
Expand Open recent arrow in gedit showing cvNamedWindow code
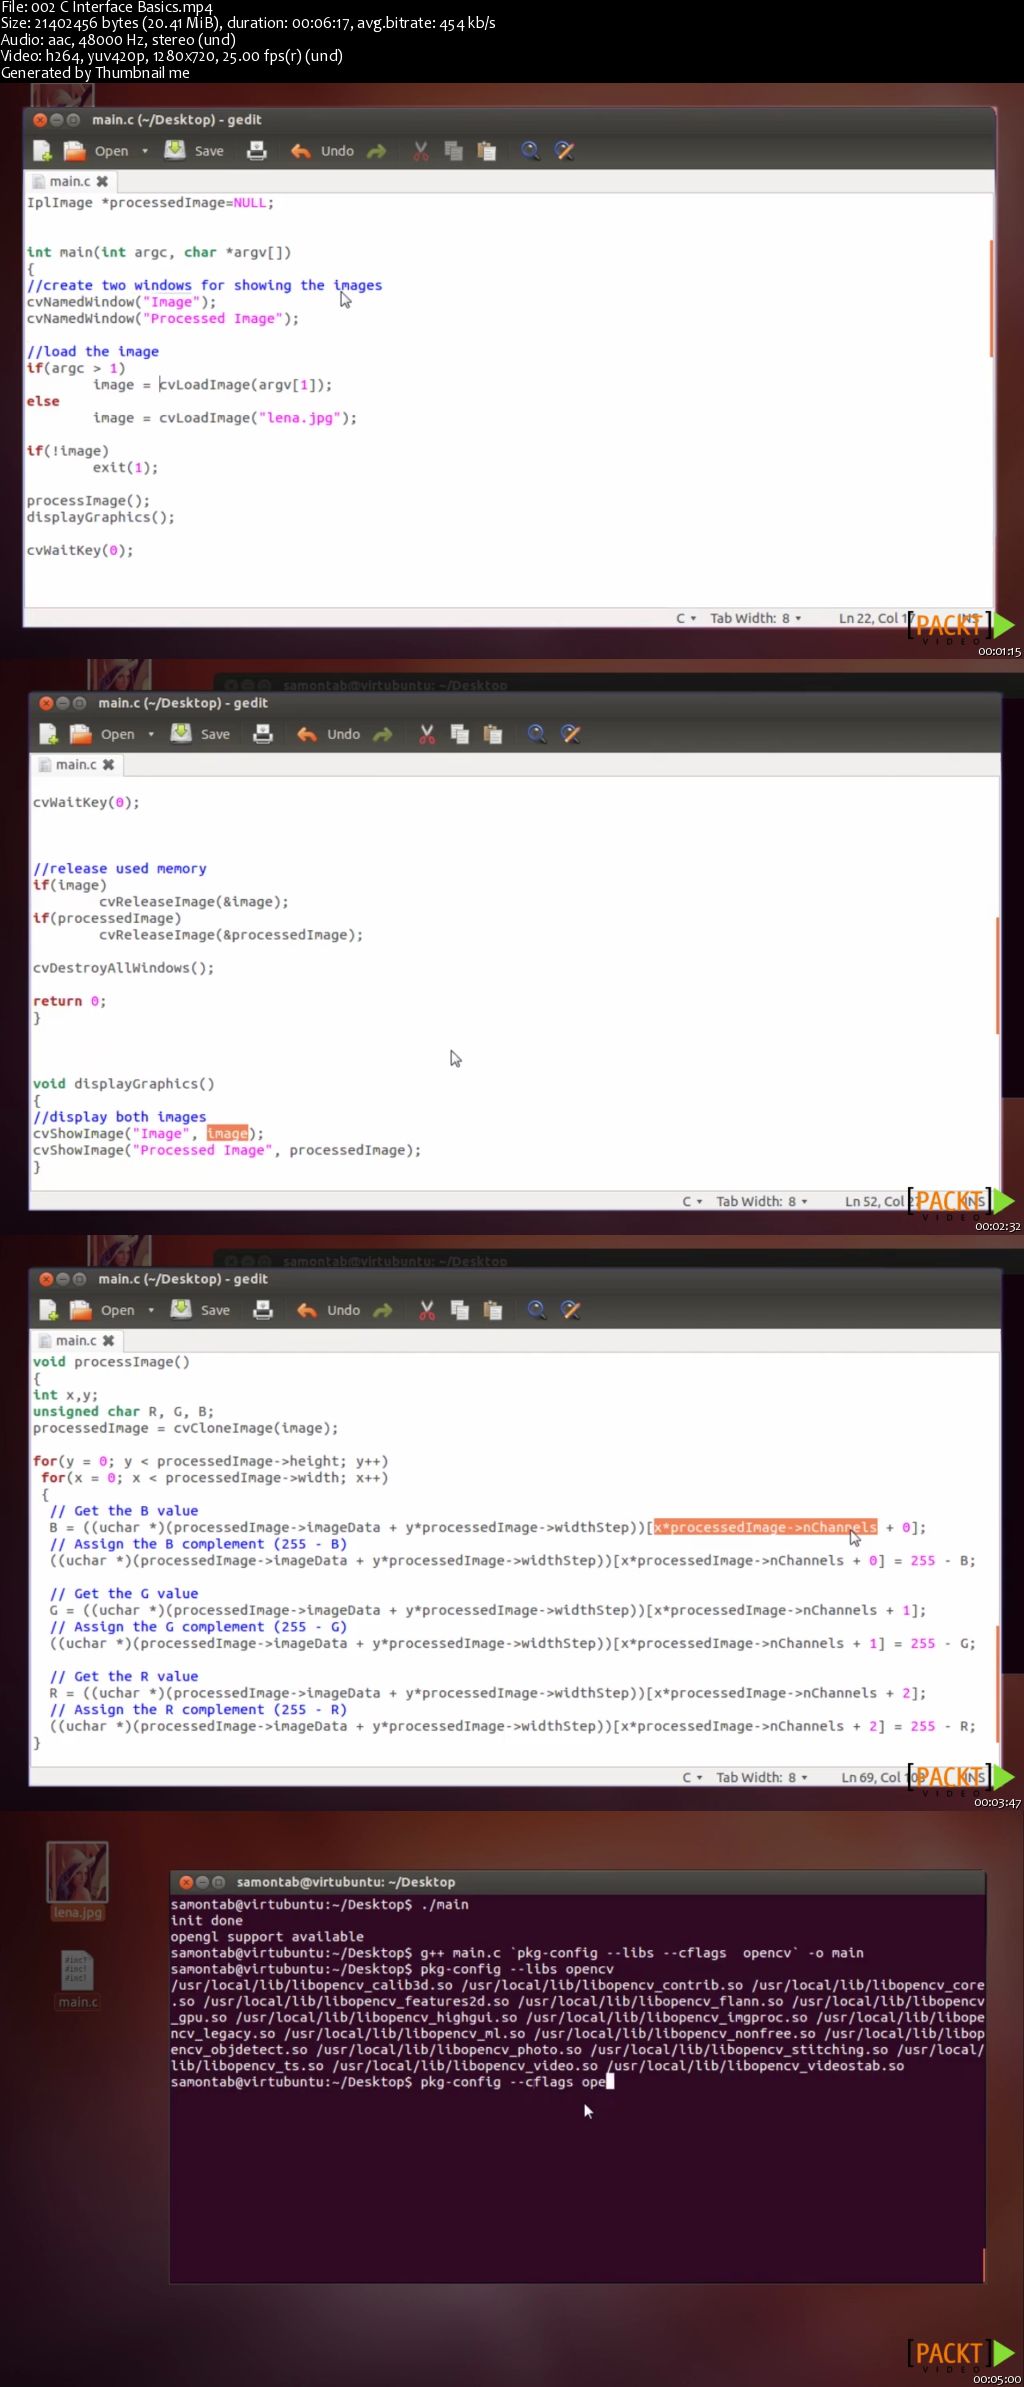click(x=145, y=151)
